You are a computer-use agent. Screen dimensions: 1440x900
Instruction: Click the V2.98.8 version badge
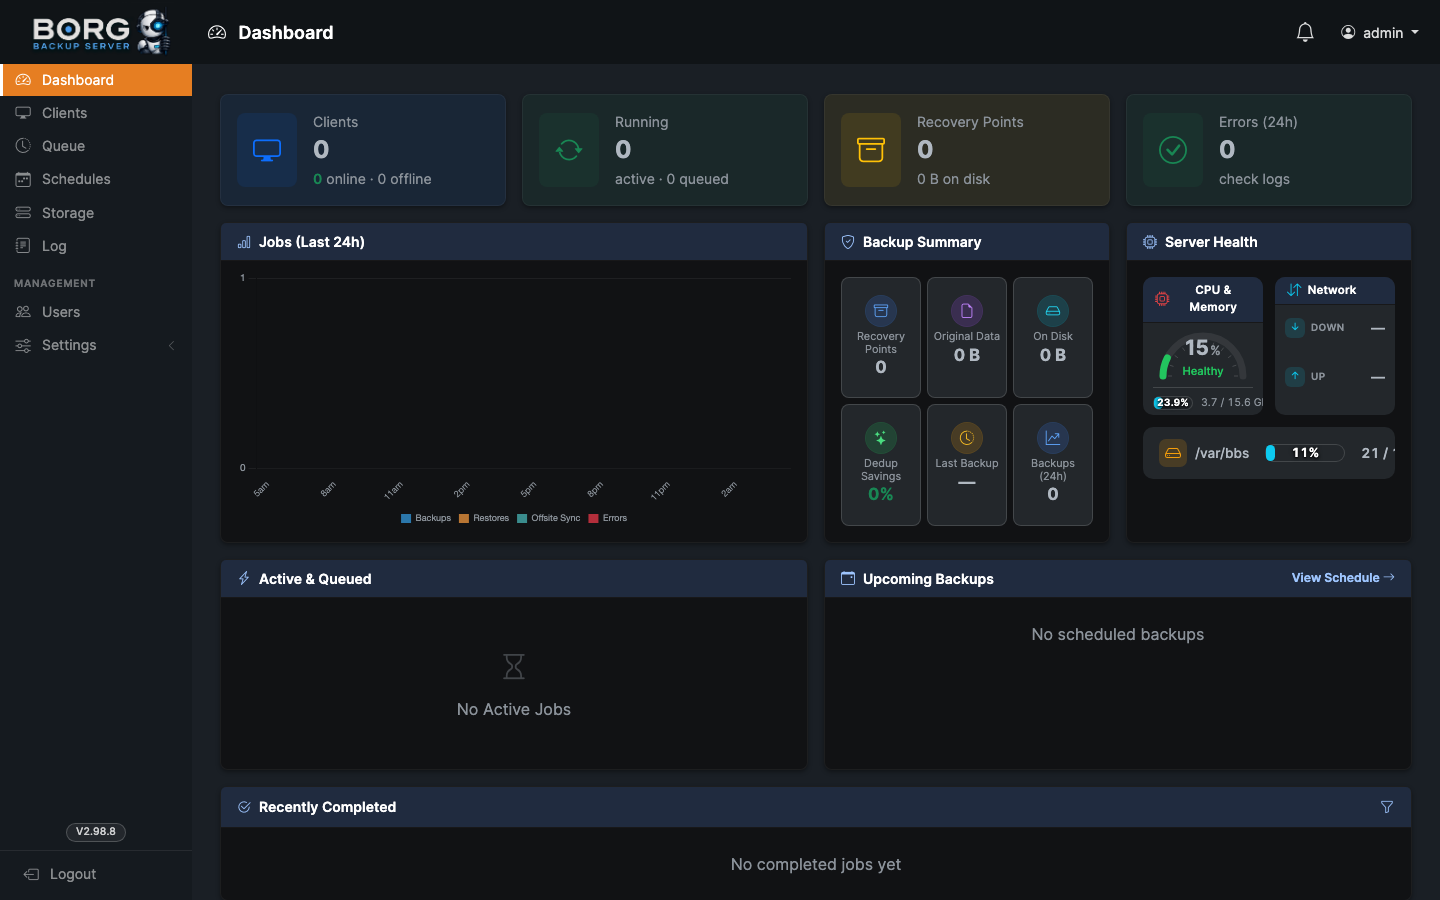click(96, 832)
